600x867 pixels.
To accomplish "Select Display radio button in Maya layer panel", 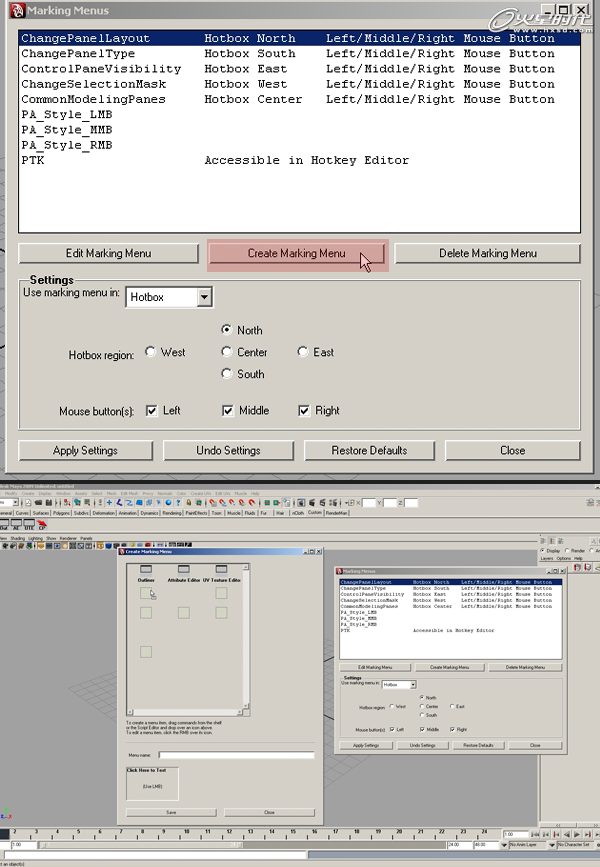I will (542, 551).
